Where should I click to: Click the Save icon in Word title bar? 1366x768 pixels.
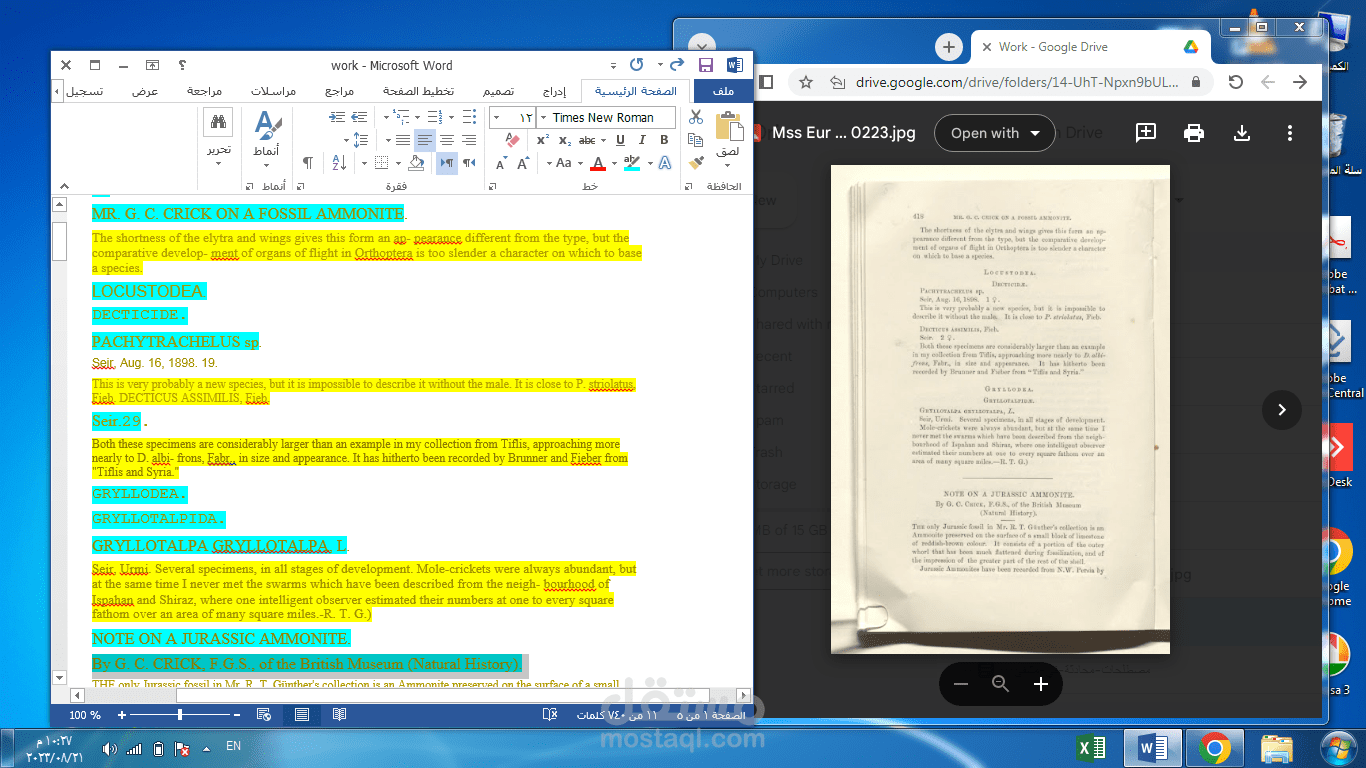pos(706,65)
